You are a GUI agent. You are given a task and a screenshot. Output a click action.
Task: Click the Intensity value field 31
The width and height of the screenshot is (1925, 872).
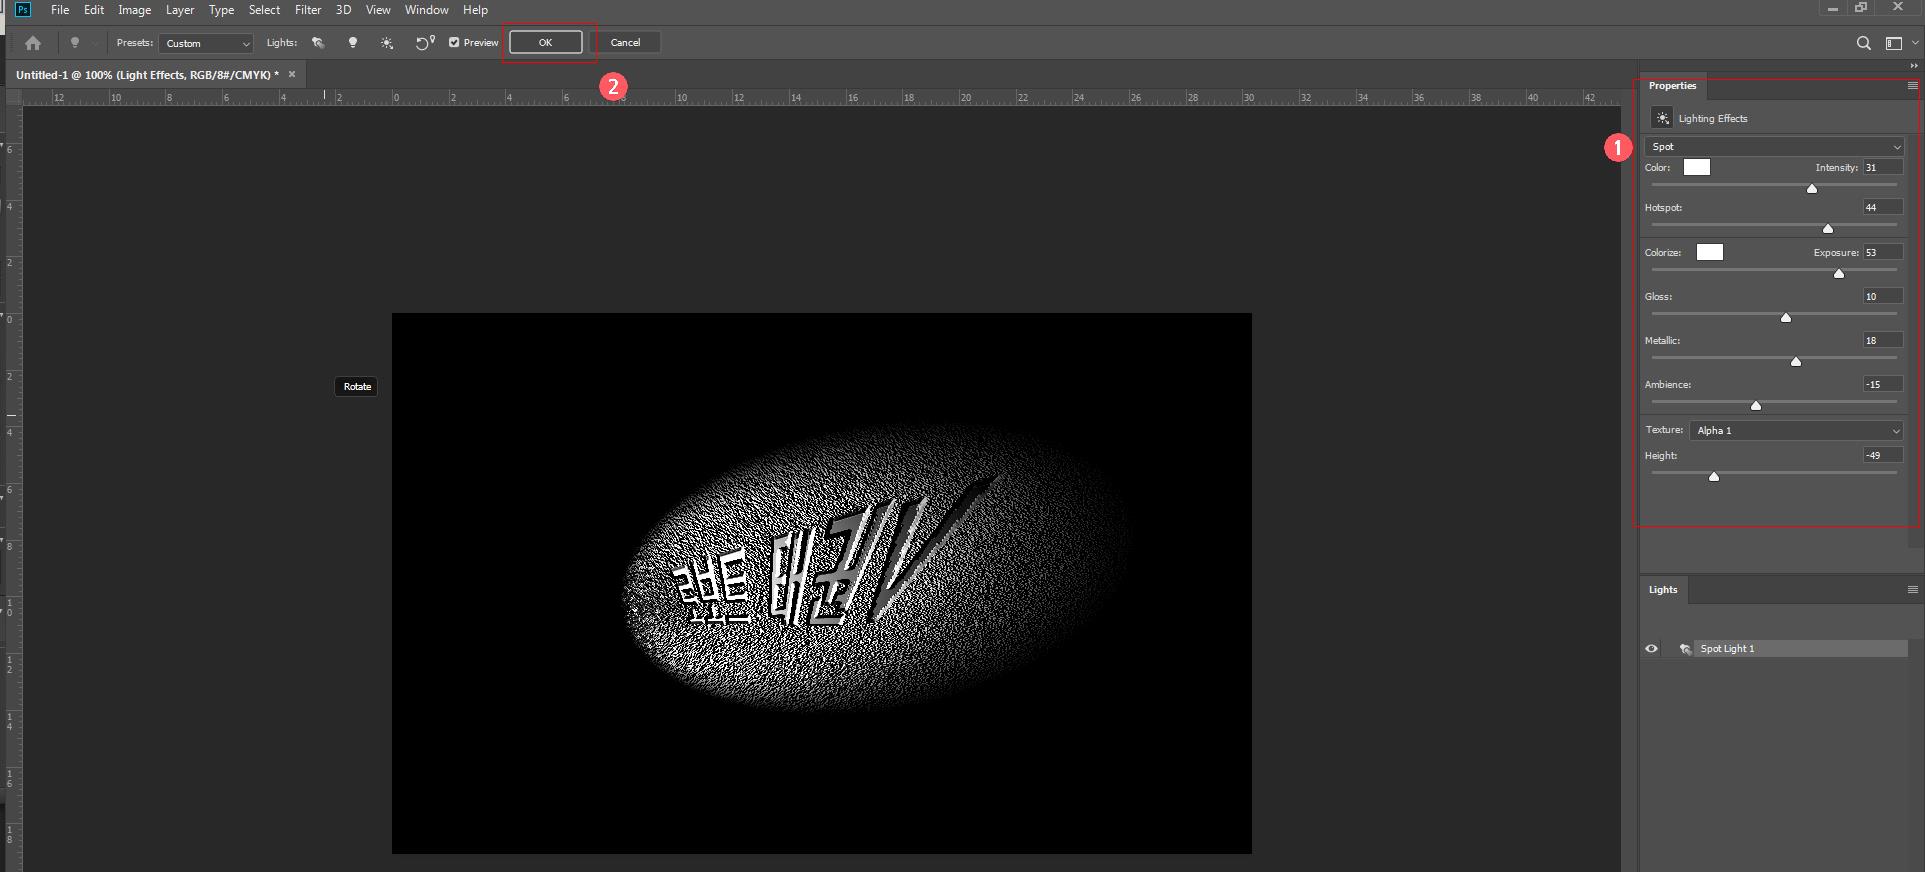pyautogui.click(x=1882, y=167)
